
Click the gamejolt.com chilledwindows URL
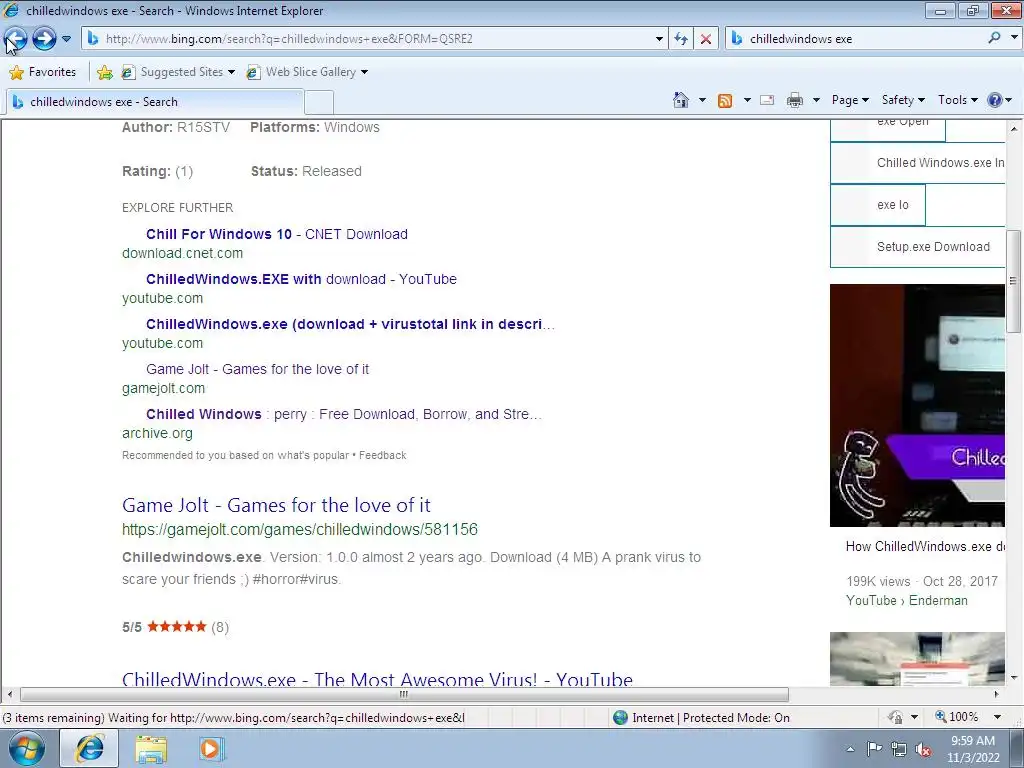click(x=300, y=529)
